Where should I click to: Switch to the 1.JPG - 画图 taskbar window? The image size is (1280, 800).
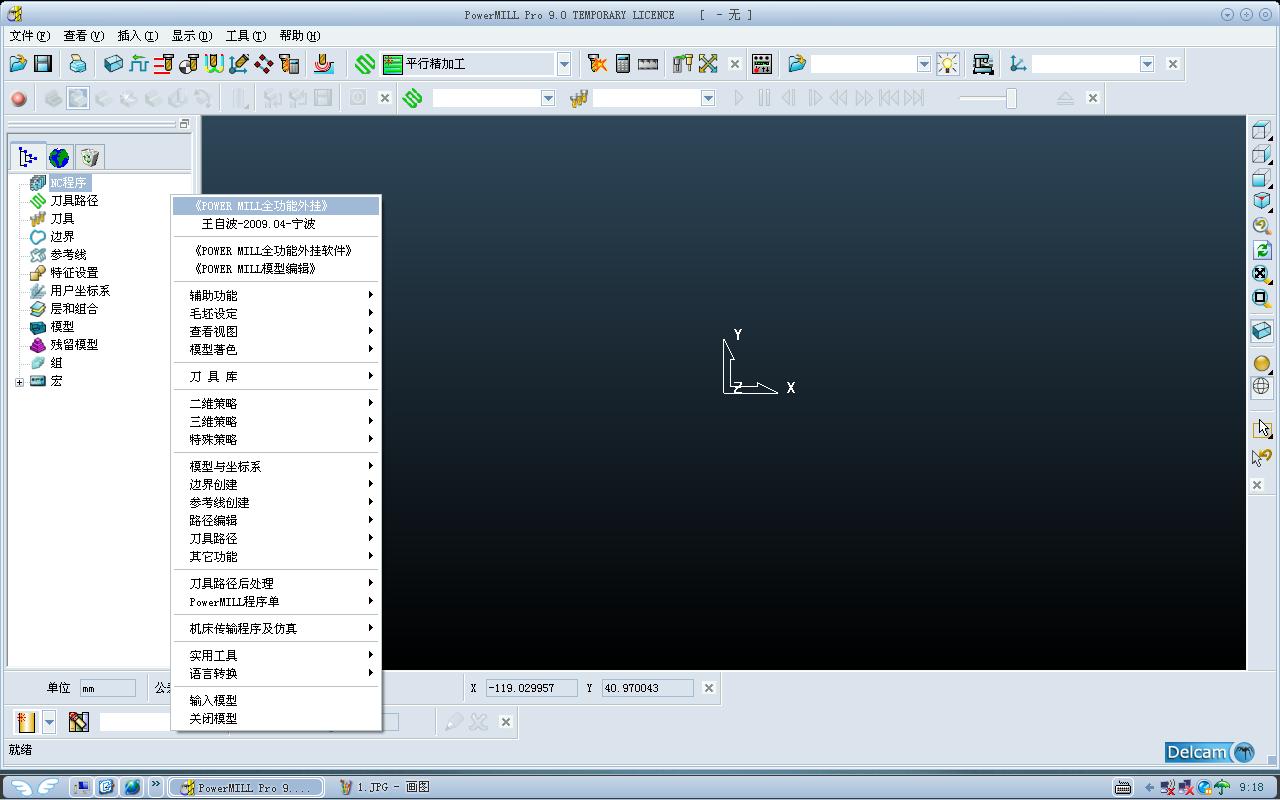click(385, 787)
